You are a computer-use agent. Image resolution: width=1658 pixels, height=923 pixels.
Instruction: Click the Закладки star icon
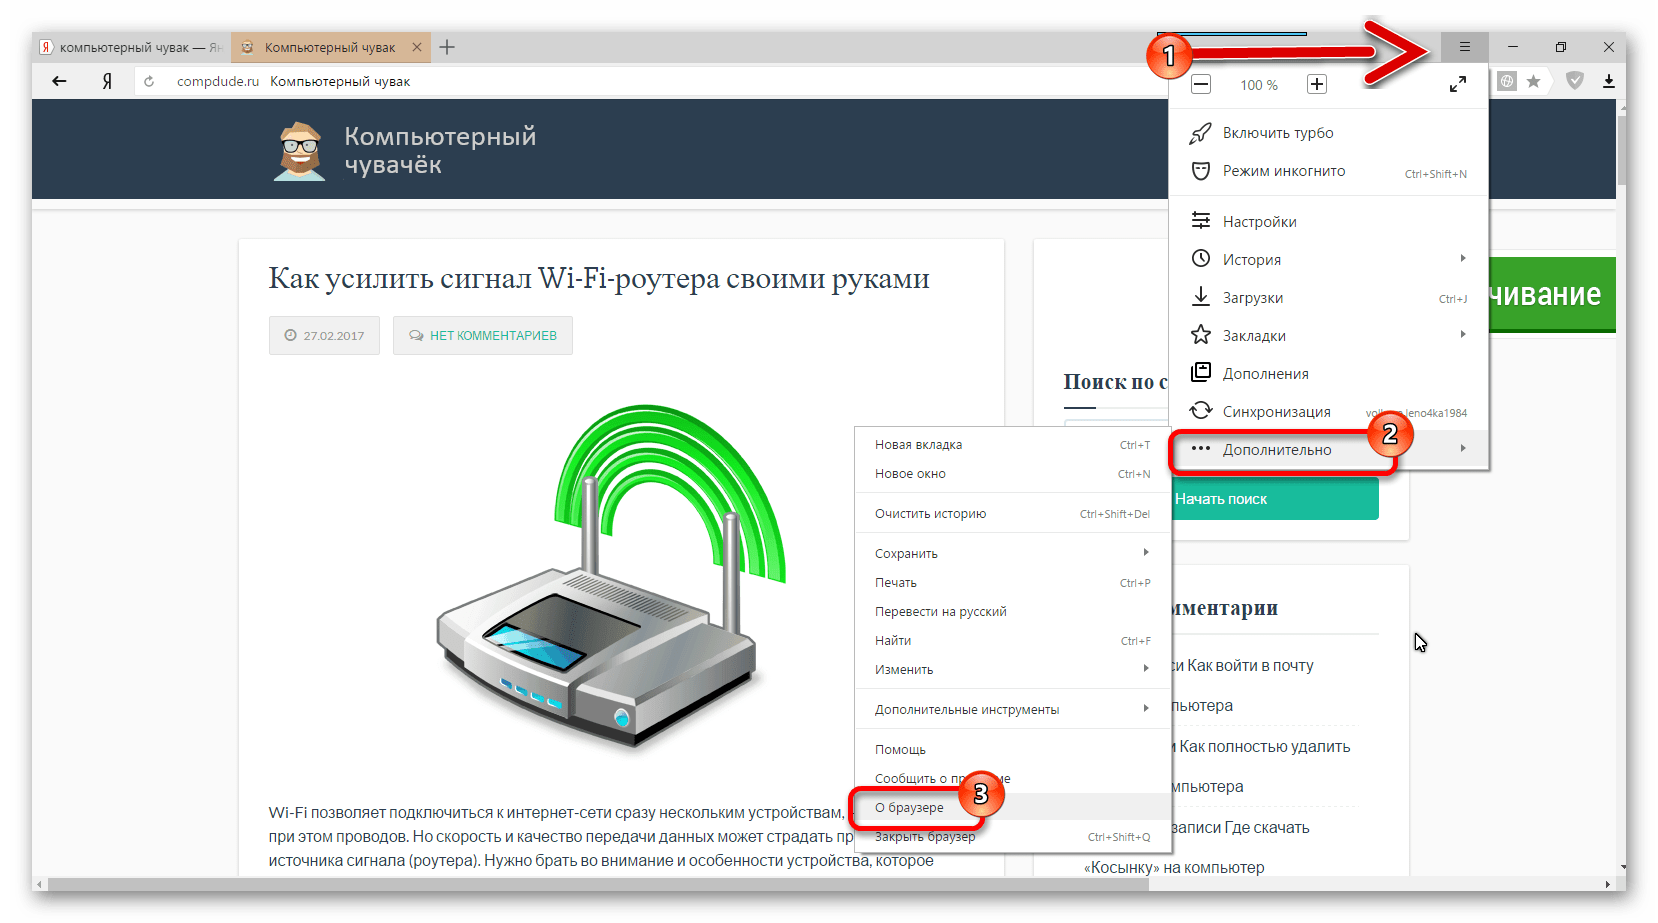pos(1201,335)
